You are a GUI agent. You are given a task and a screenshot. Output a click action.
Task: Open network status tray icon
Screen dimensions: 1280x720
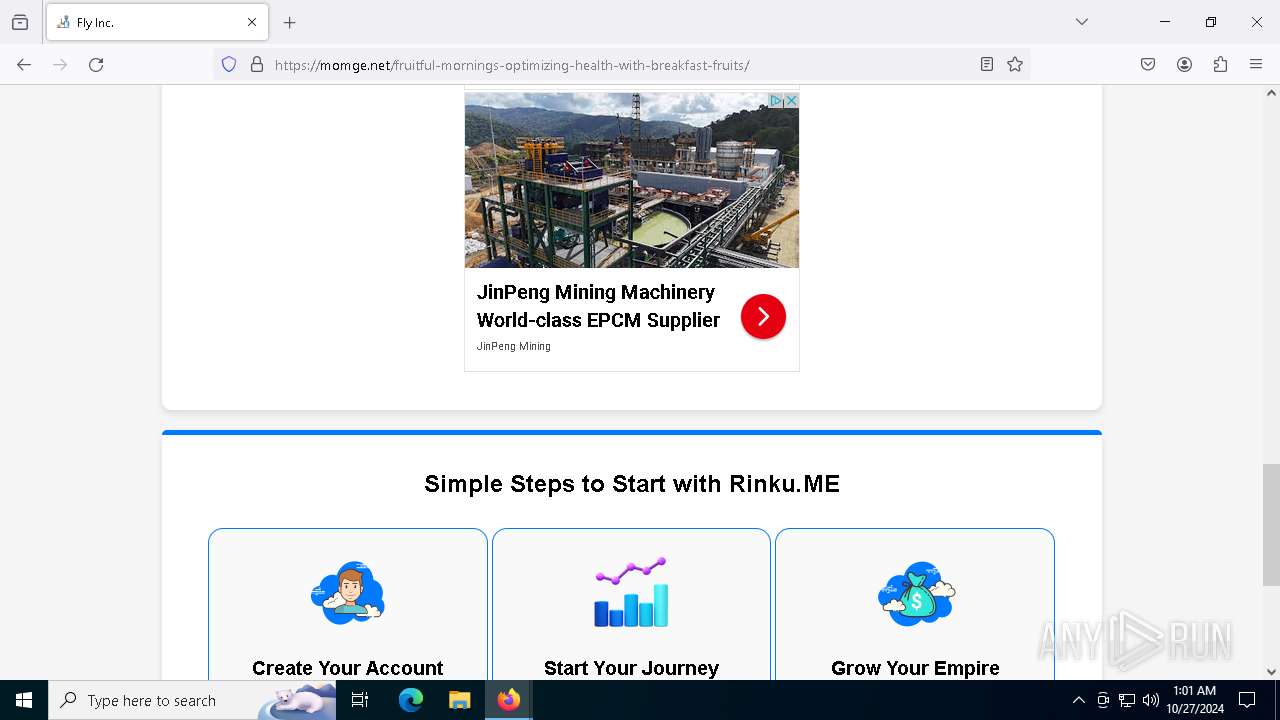coord(1127,700)
